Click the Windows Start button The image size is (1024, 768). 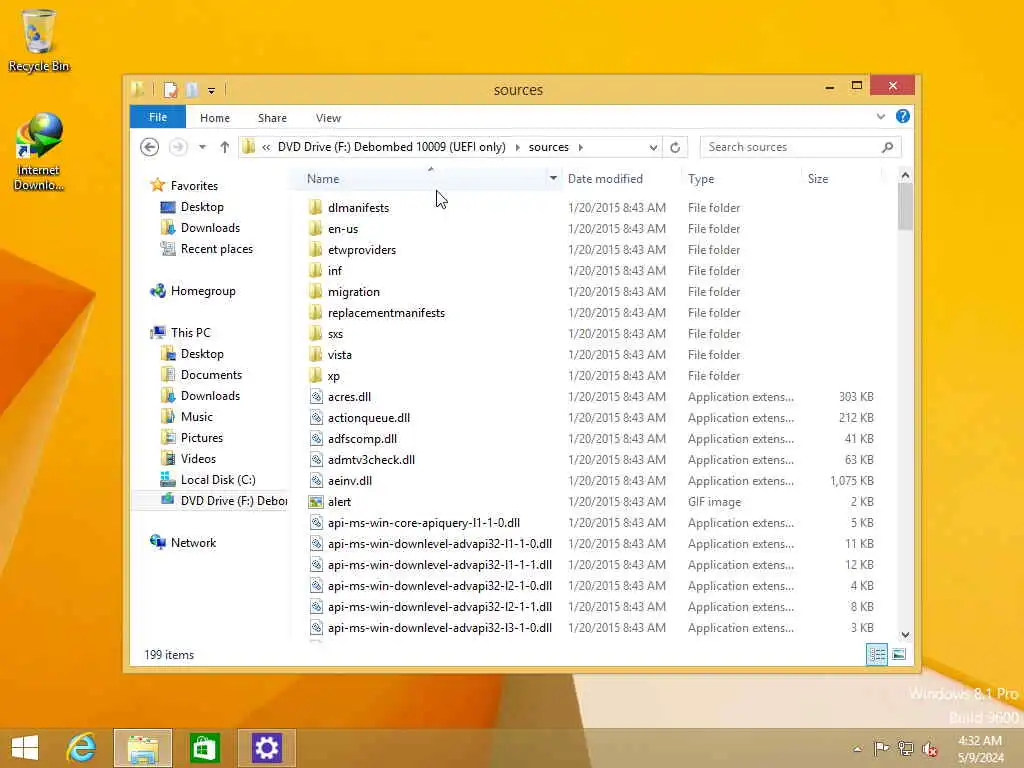pyautogui.click(x=25, y=748)
